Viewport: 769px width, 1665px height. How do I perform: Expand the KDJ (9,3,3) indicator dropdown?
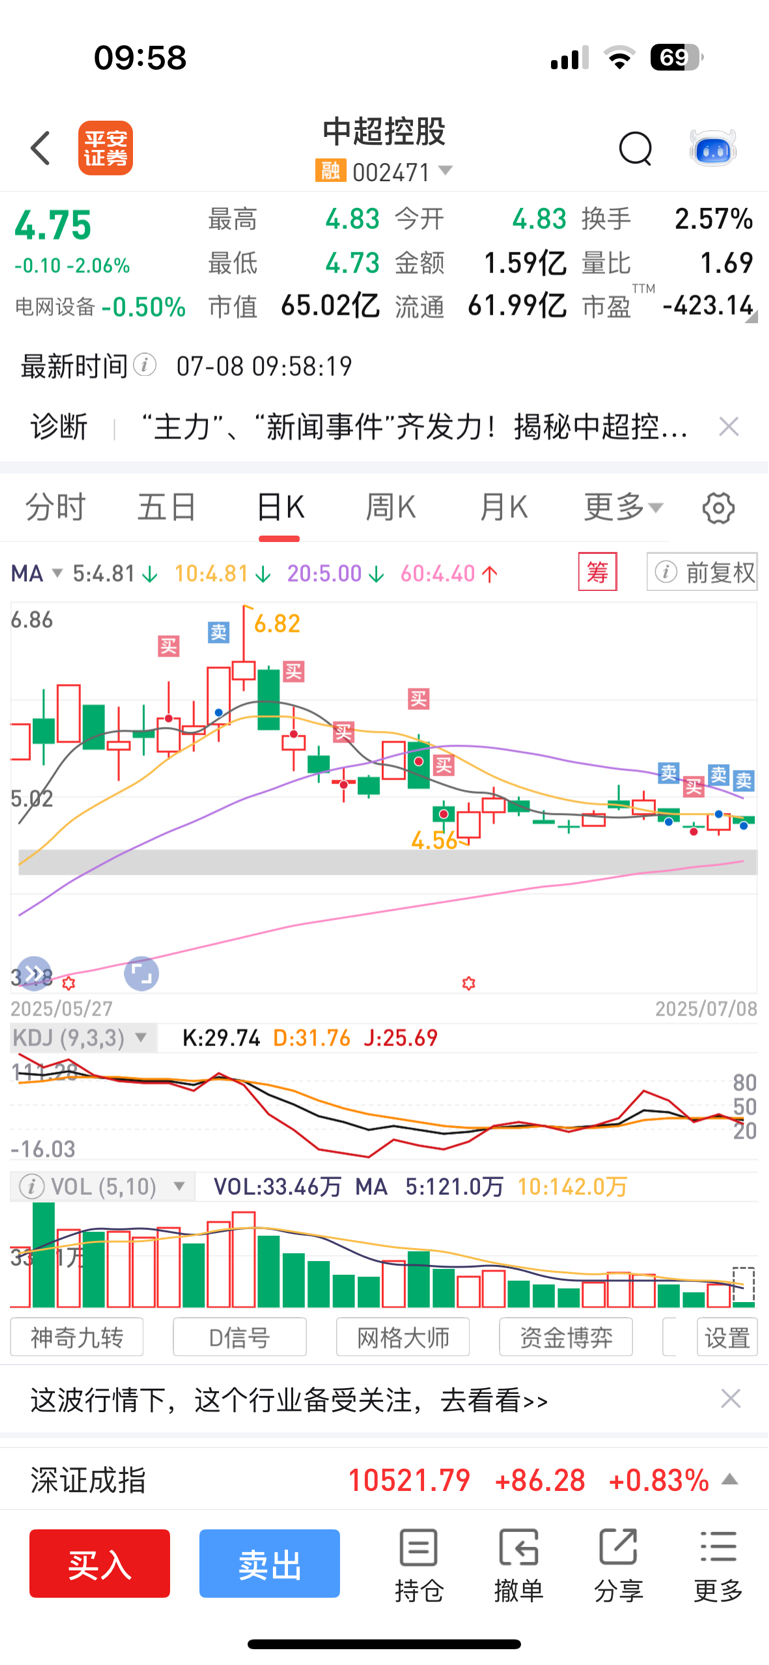(141, 1038)
